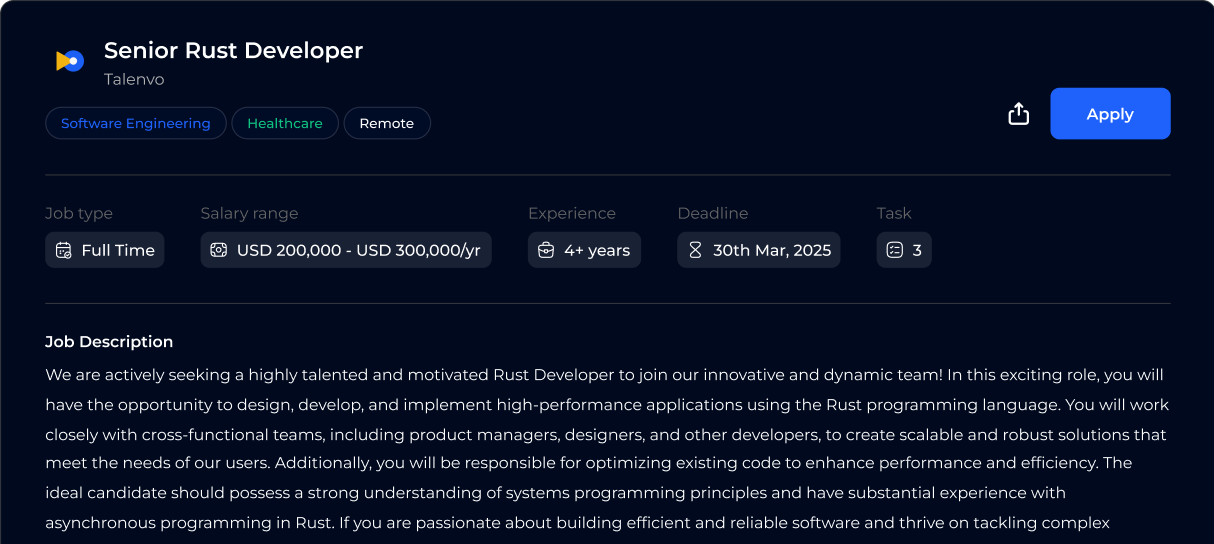Viewport: 1214px width, 544px height.
Task: Click the Job type label
Action: [x=79, y=213]
